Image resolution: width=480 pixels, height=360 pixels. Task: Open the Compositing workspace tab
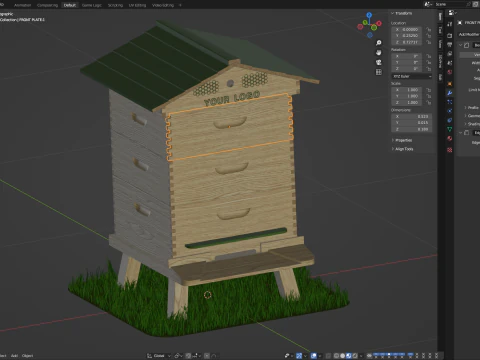[47, 5]
